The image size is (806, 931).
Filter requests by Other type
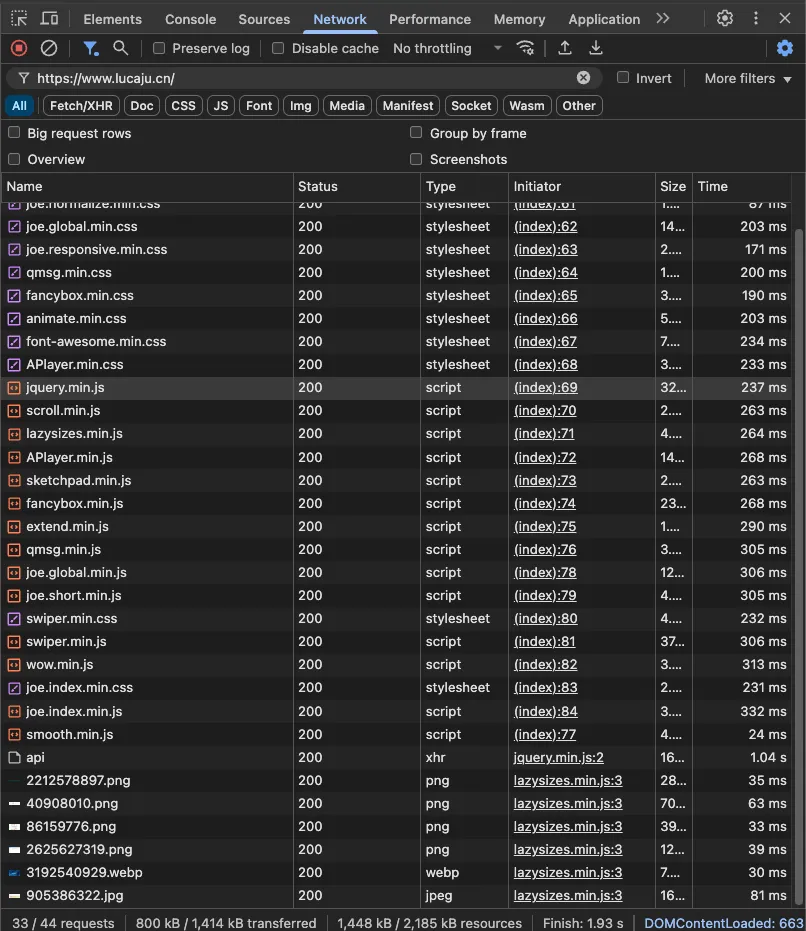(579, 106)
